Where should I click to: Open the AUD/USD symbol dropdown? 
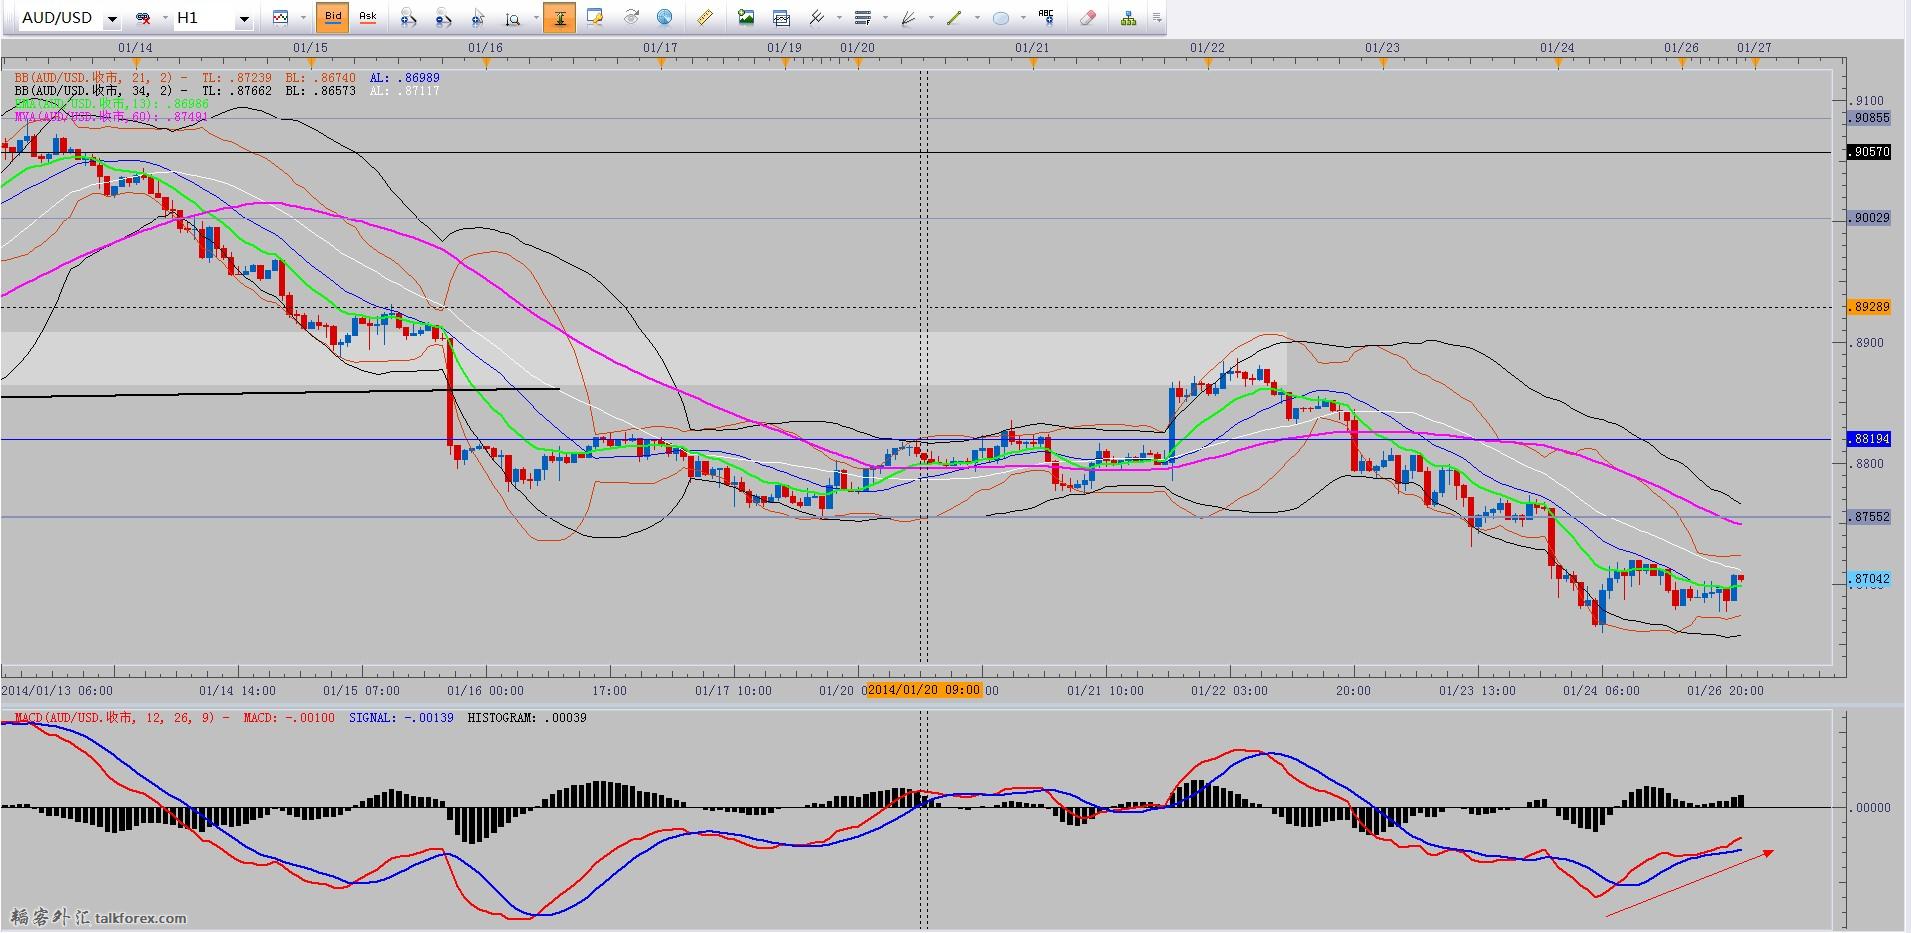112,19
